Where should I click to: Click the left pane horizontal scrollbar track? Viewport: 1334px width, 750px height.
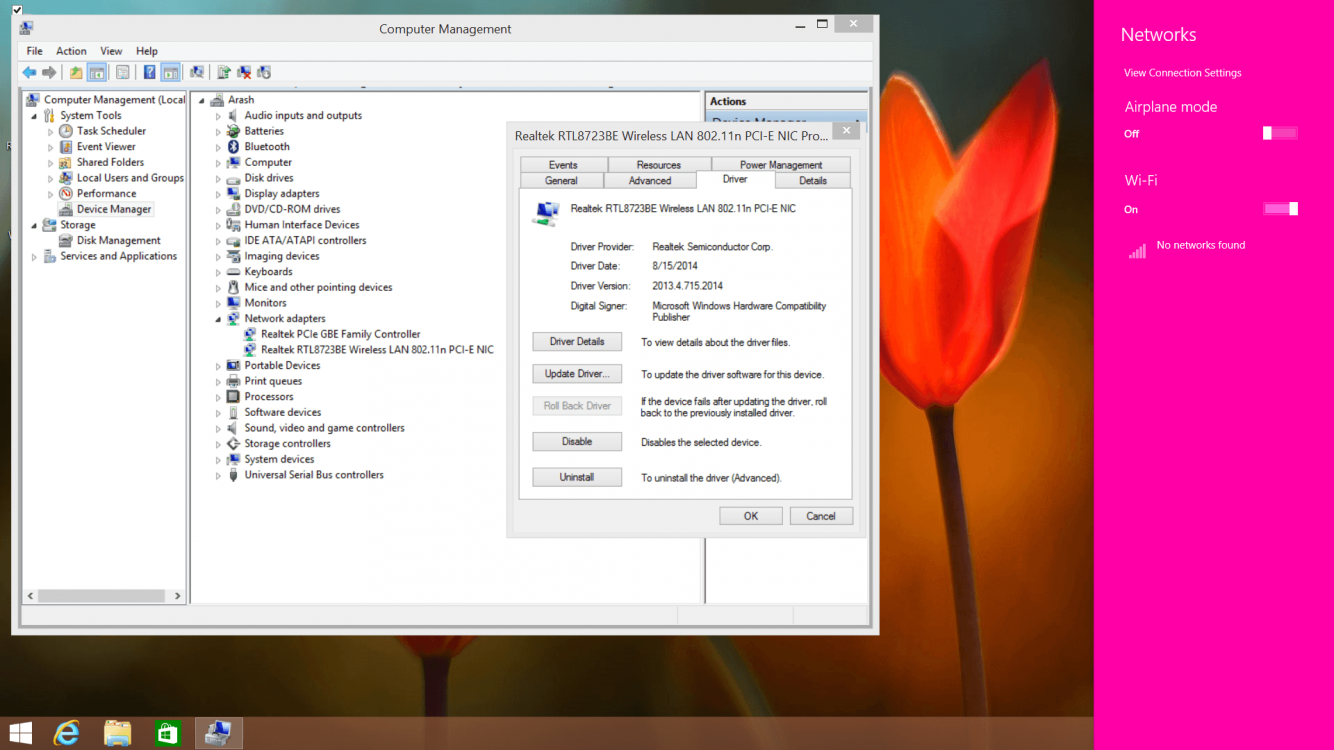click(102, 596)
